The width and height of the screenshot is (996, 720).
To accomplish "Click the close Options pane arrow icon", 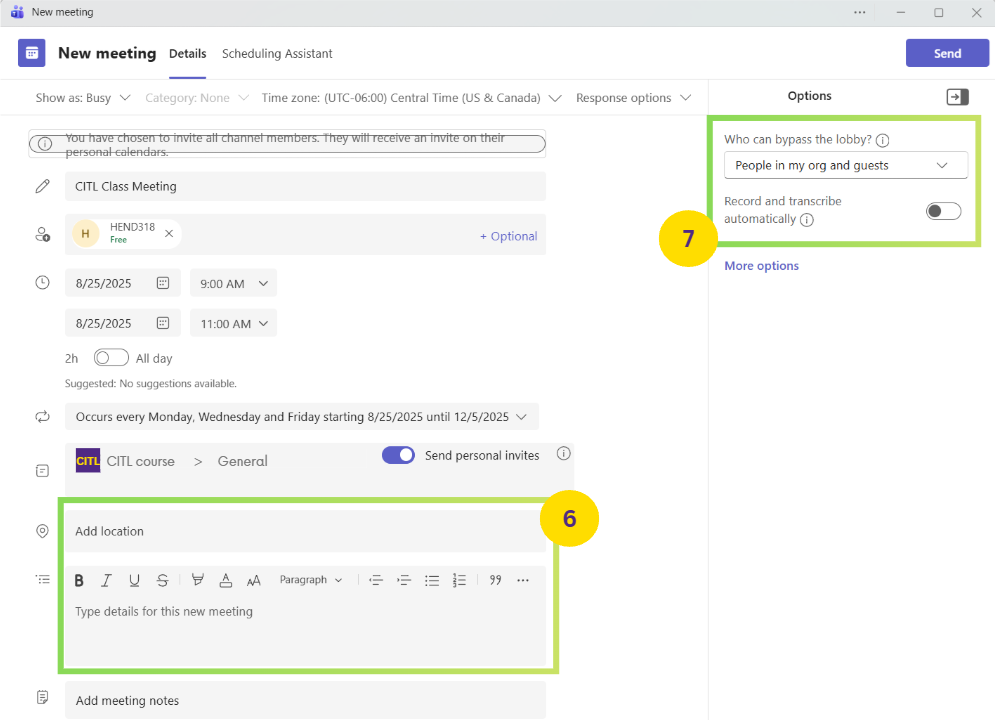I will pos(957,96).
